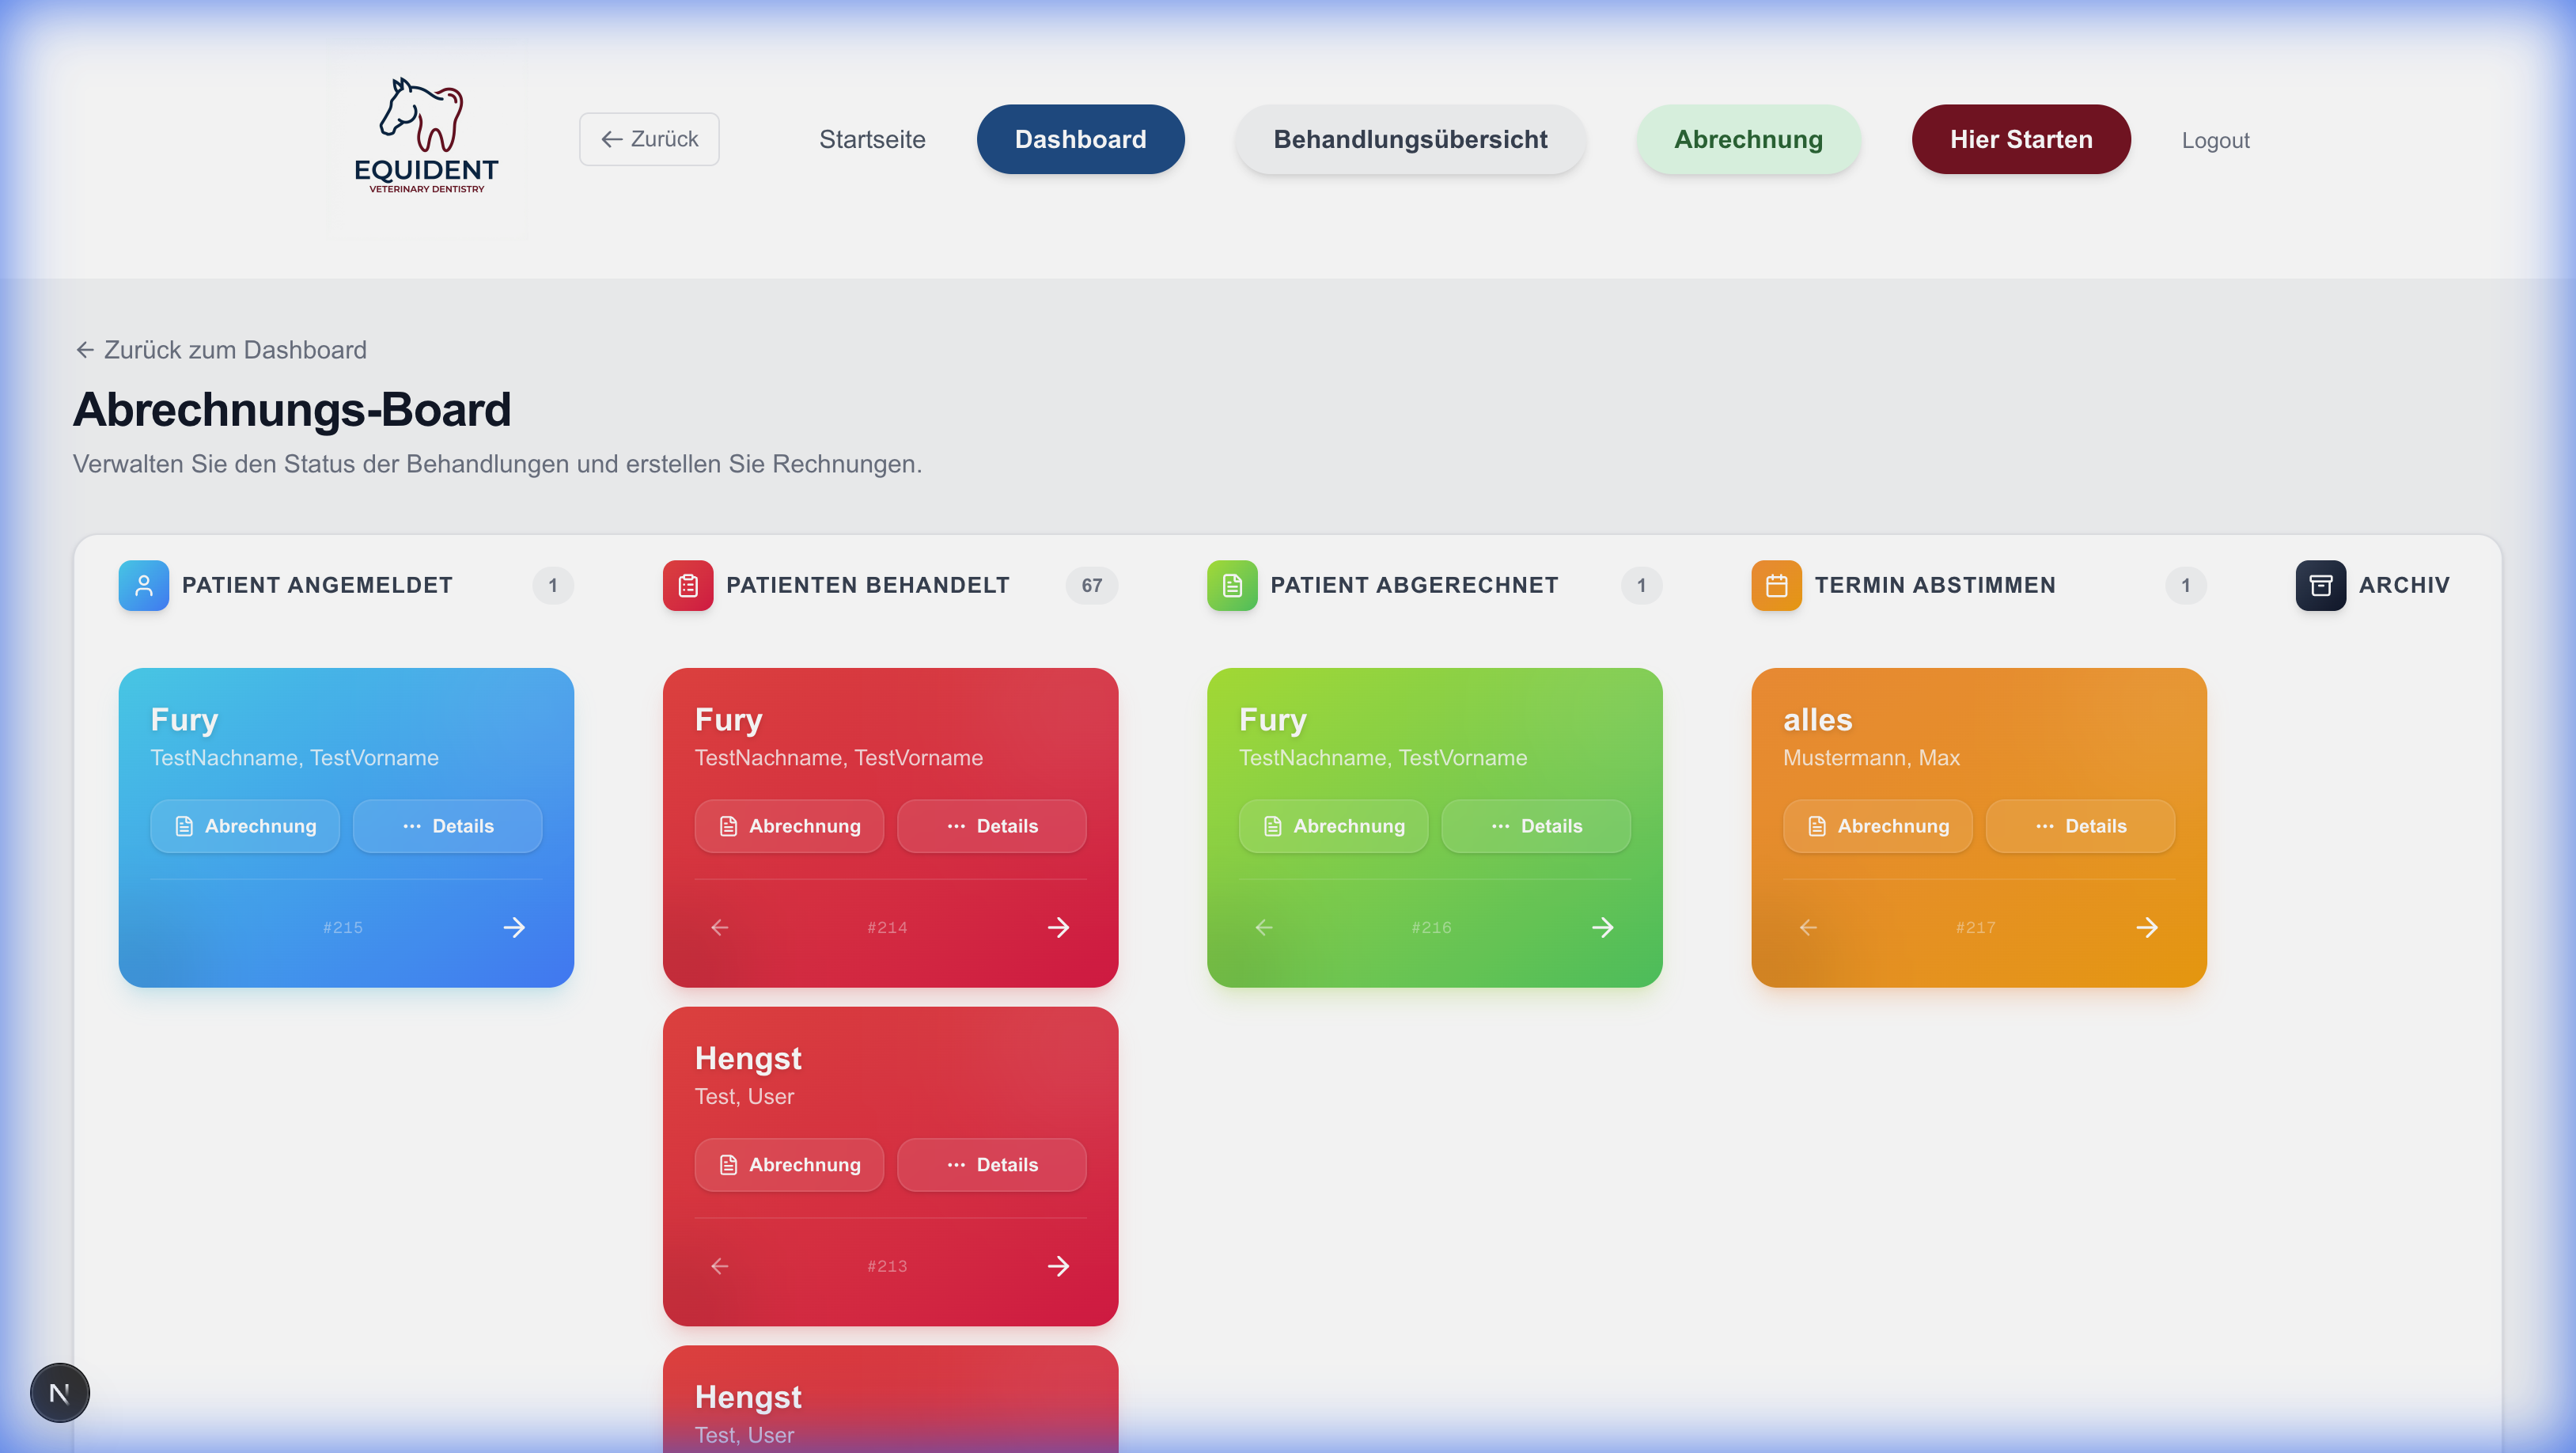Viewport: 2576px width, 1453px height.
Task: Open the Next.js dev tools badge
Action: click(59, 1392)
